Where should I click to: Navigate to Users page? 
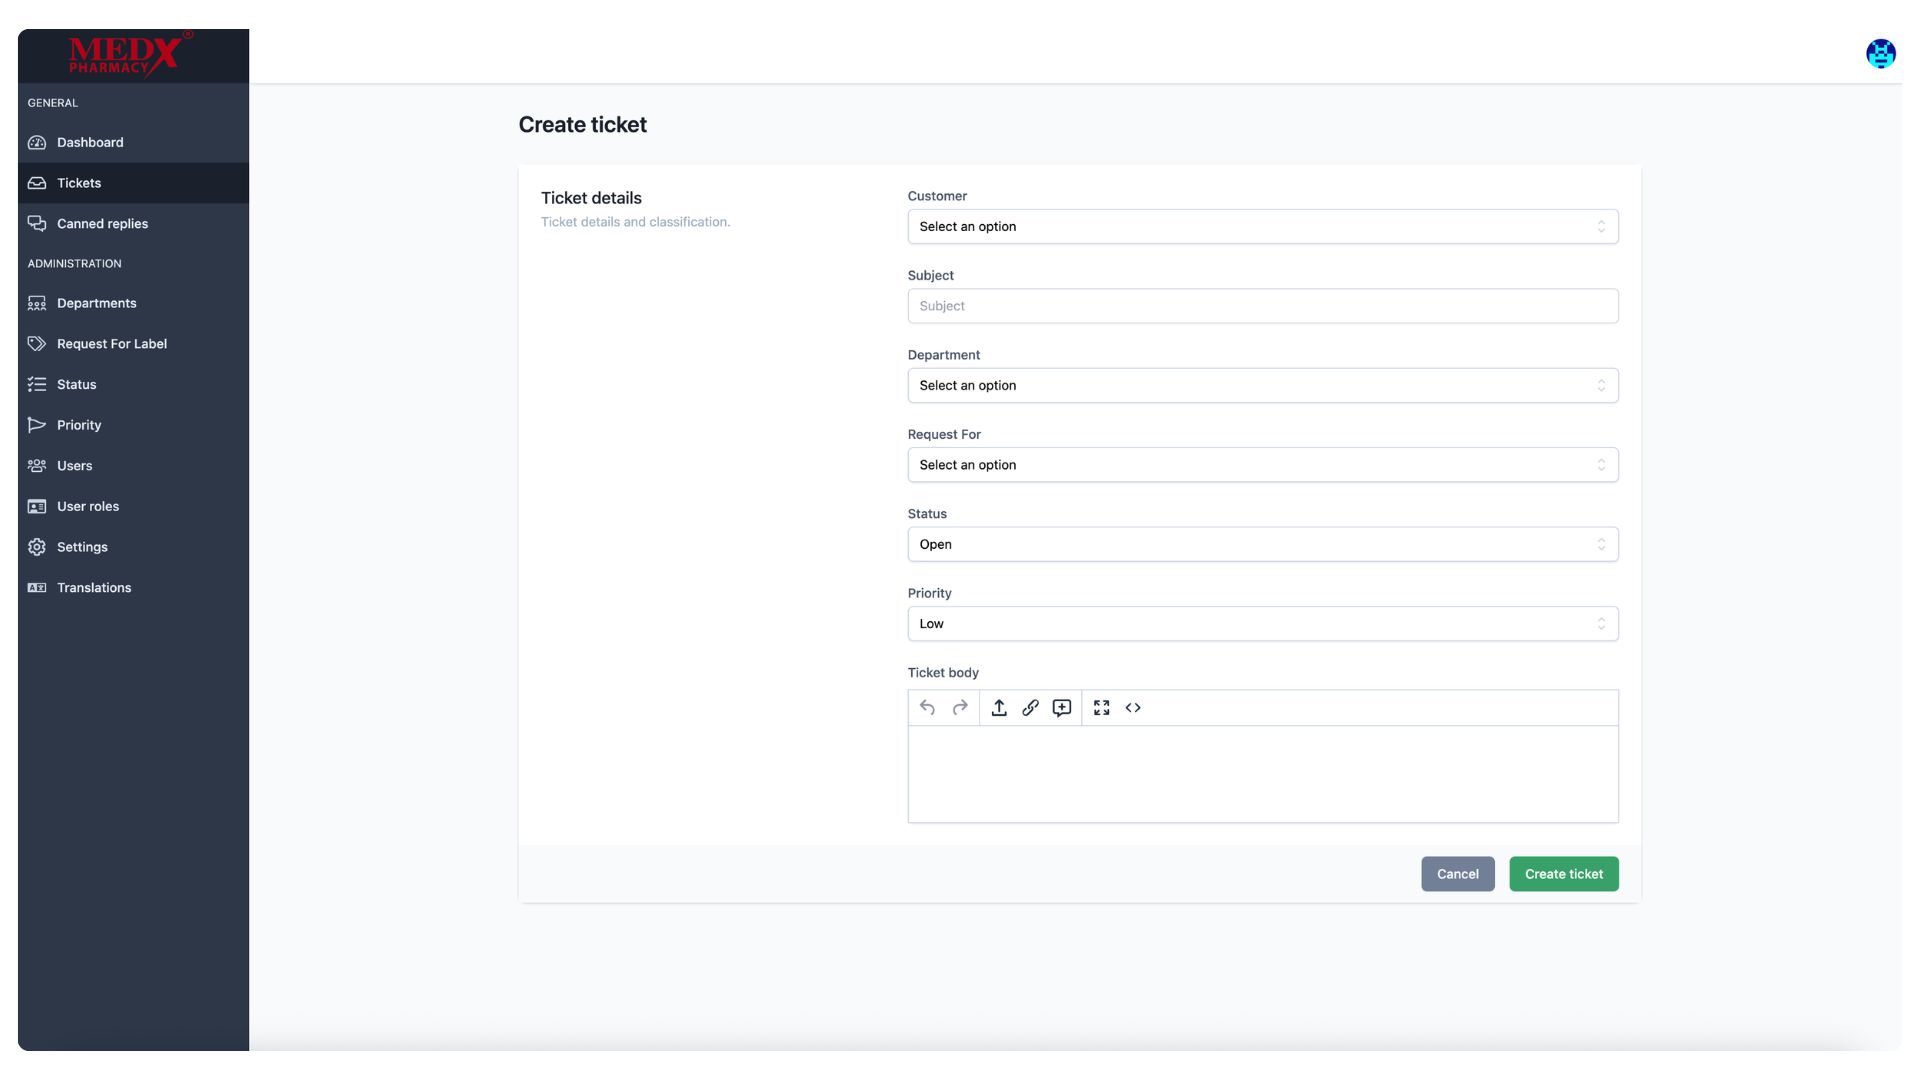133,466
